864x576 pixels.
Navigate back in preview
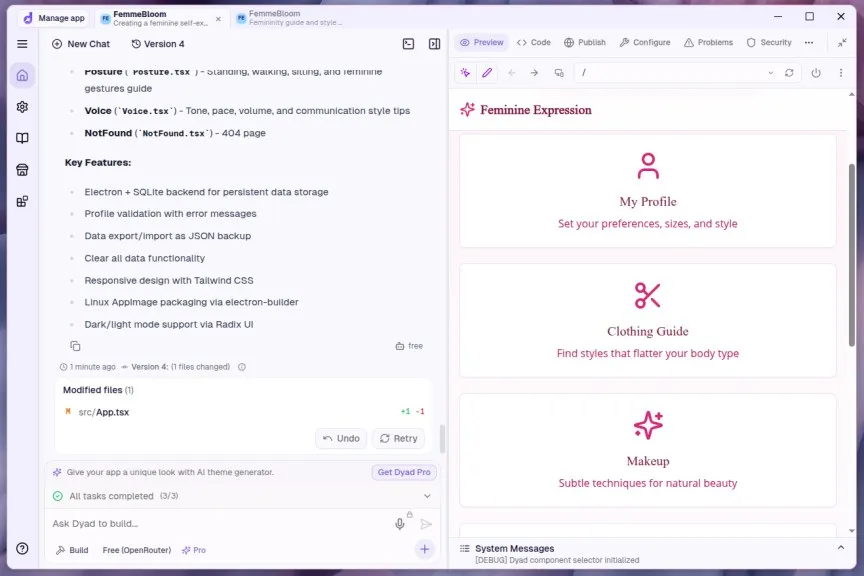512,73
